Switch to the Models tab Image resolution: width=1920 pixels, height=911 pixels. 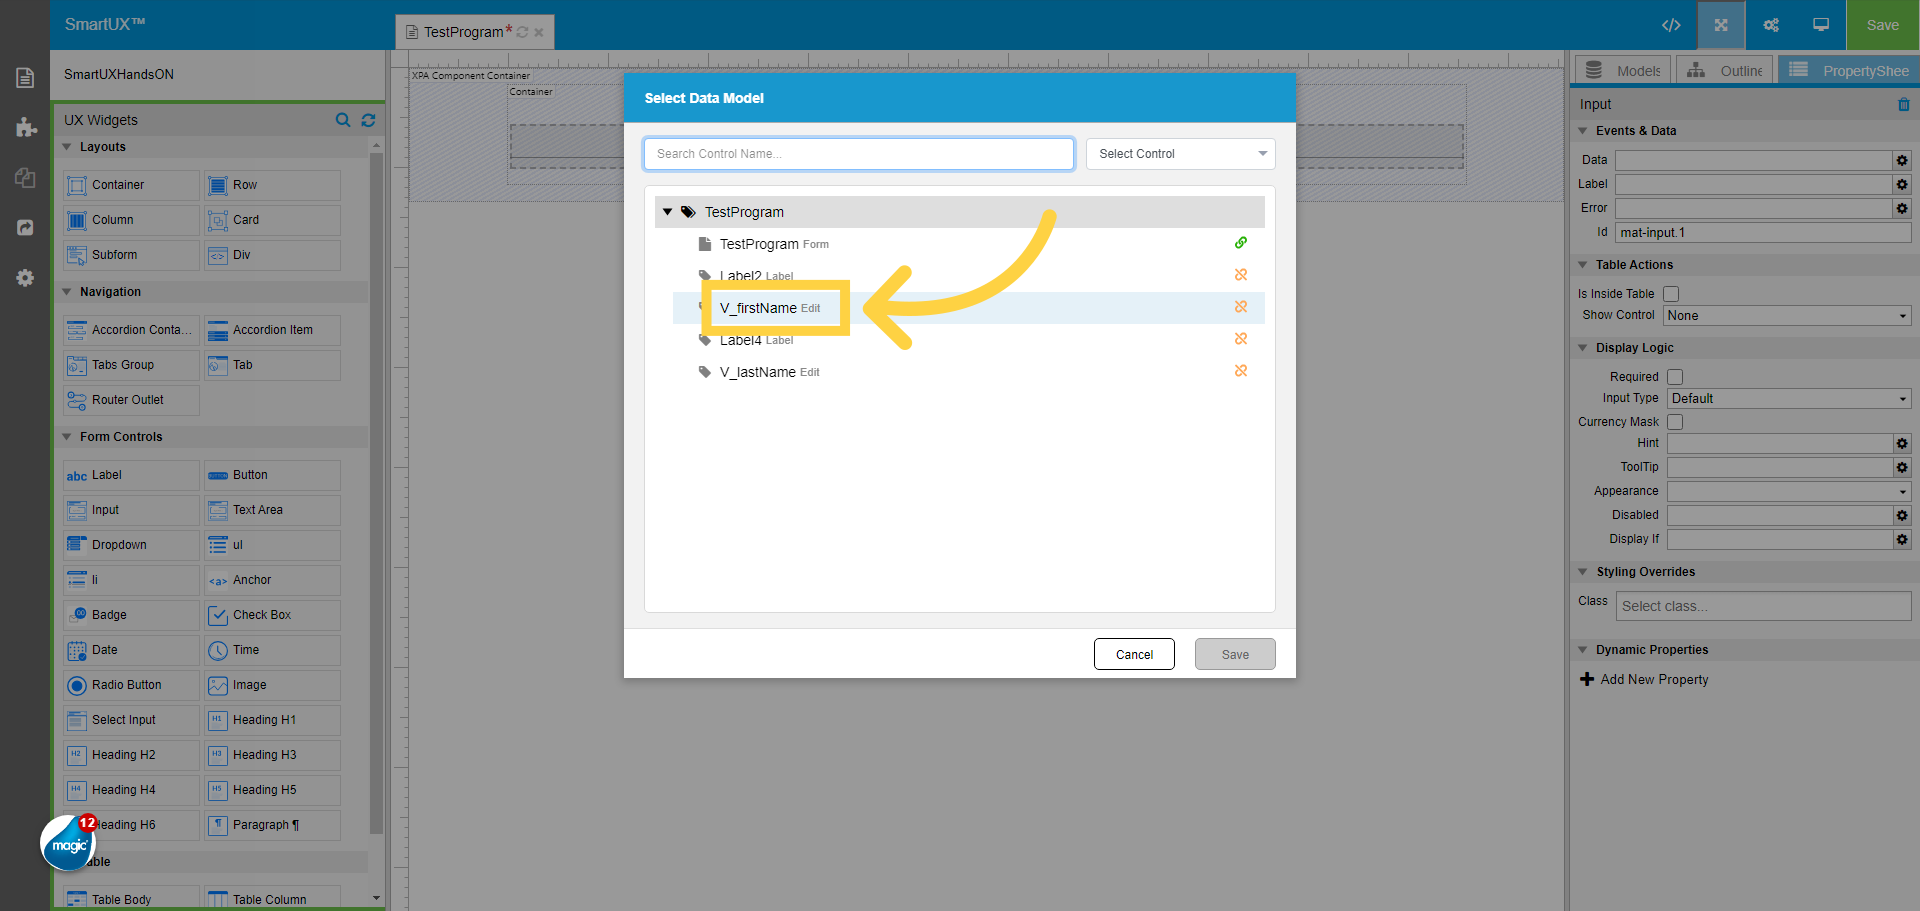[1623, 71]
